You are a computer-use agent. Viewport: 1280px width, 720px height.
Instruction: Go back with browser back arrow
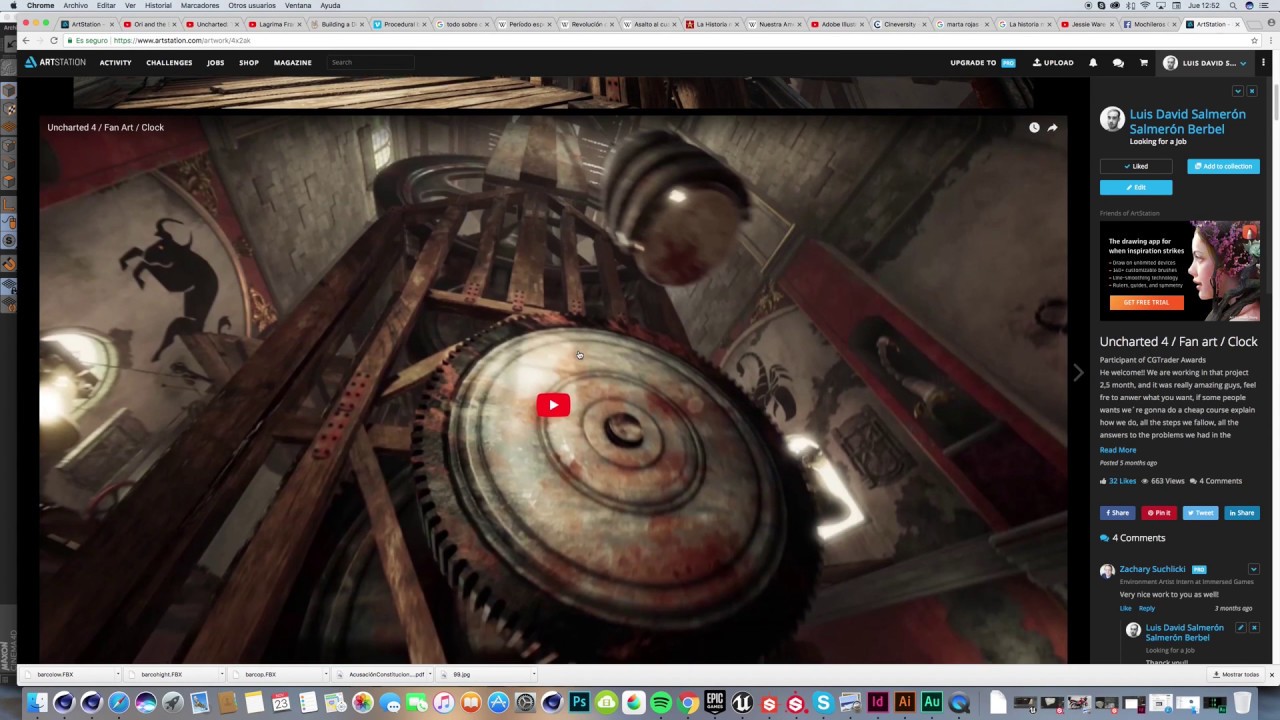25,40
